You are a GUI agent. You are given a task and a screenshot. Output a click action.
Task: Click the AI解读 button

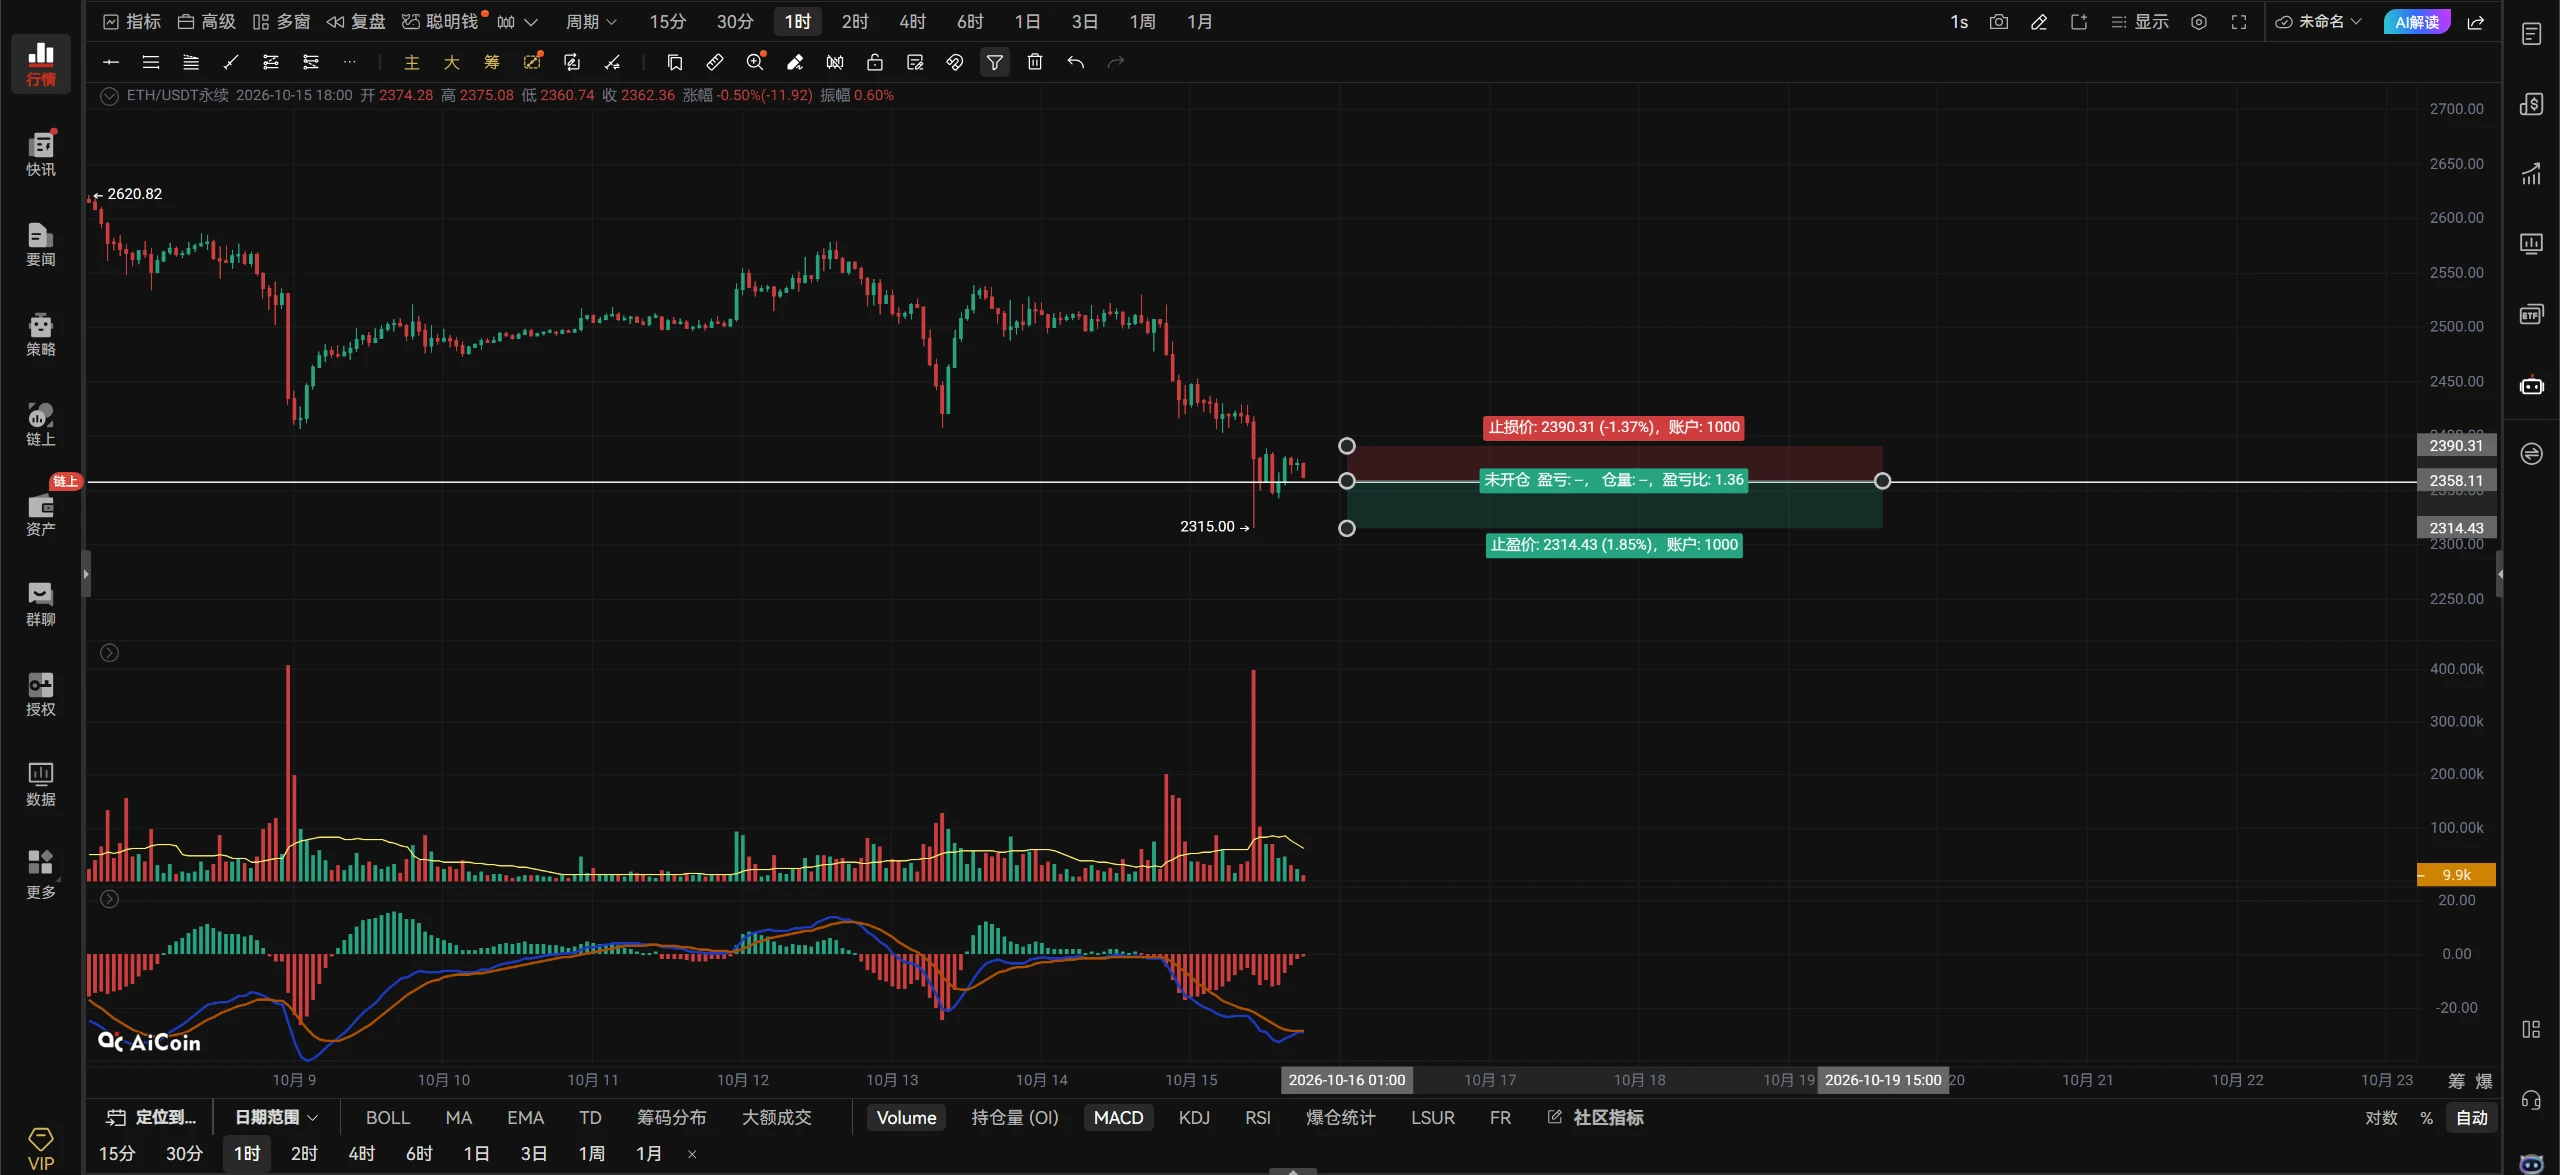[2417, 22]
